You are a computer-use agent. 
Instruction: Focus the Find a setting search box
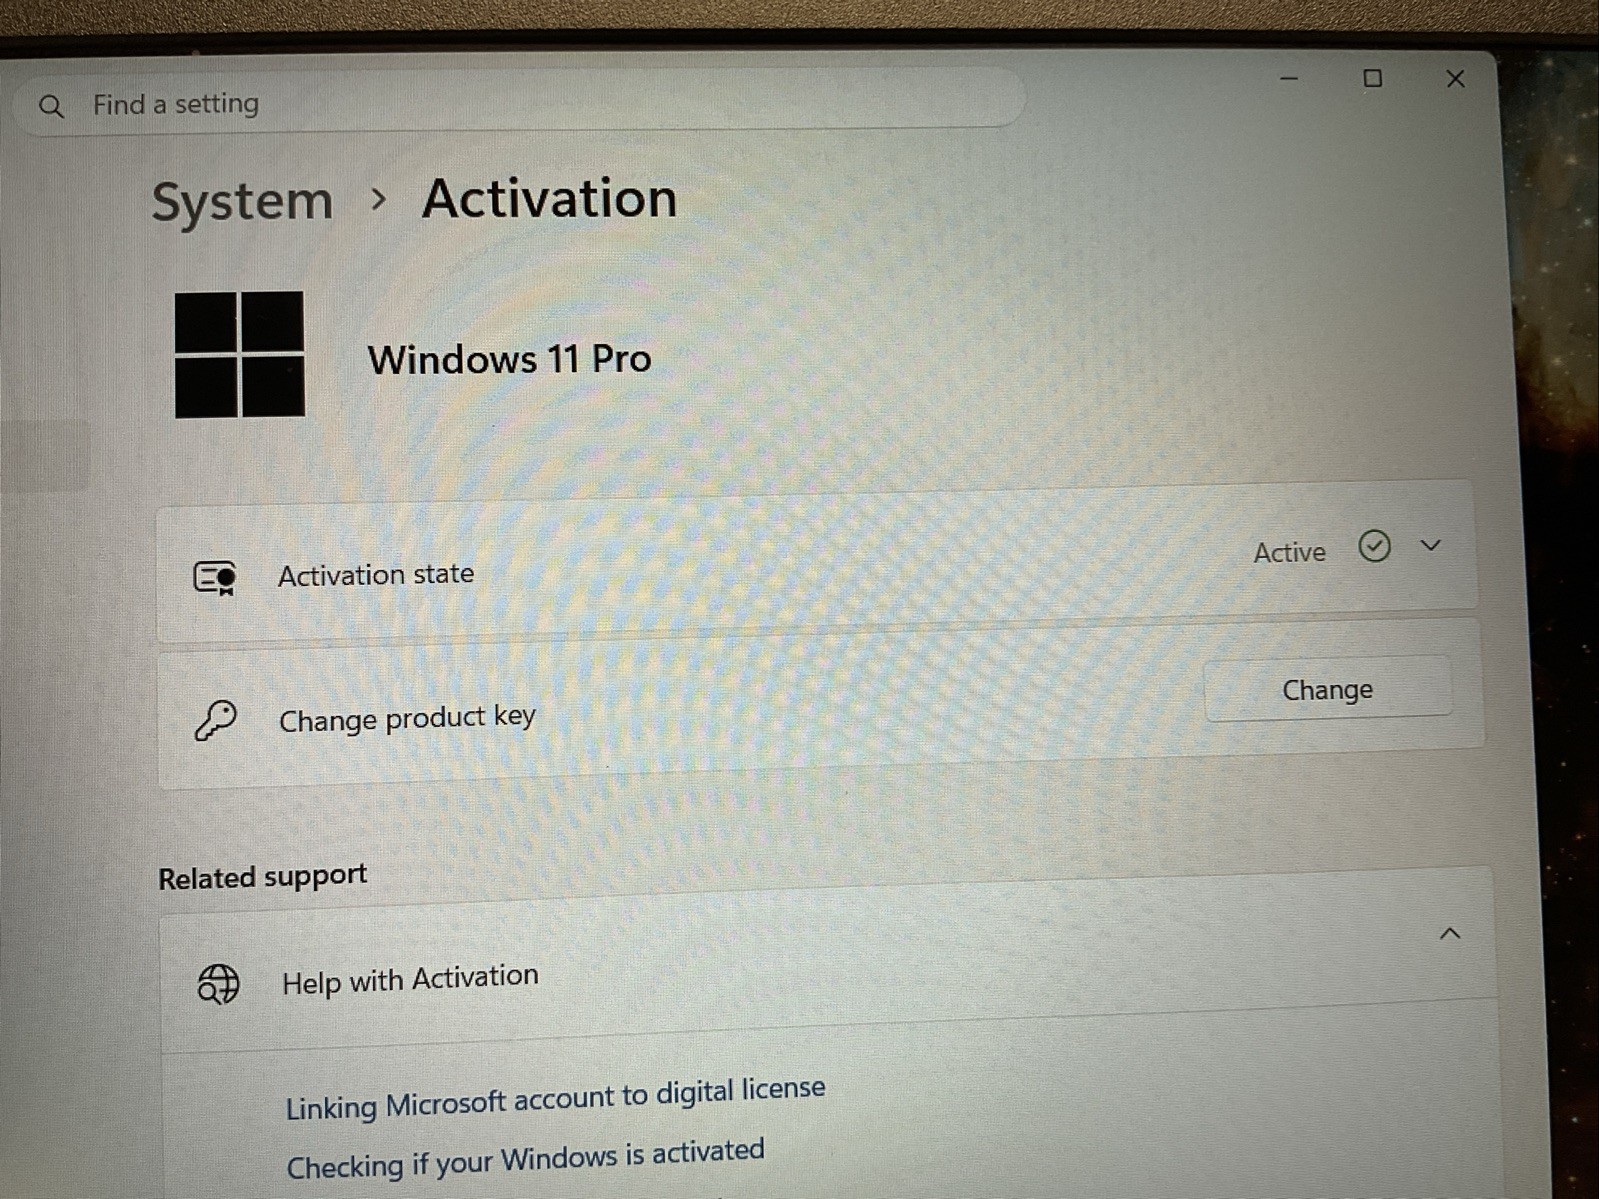520,102
